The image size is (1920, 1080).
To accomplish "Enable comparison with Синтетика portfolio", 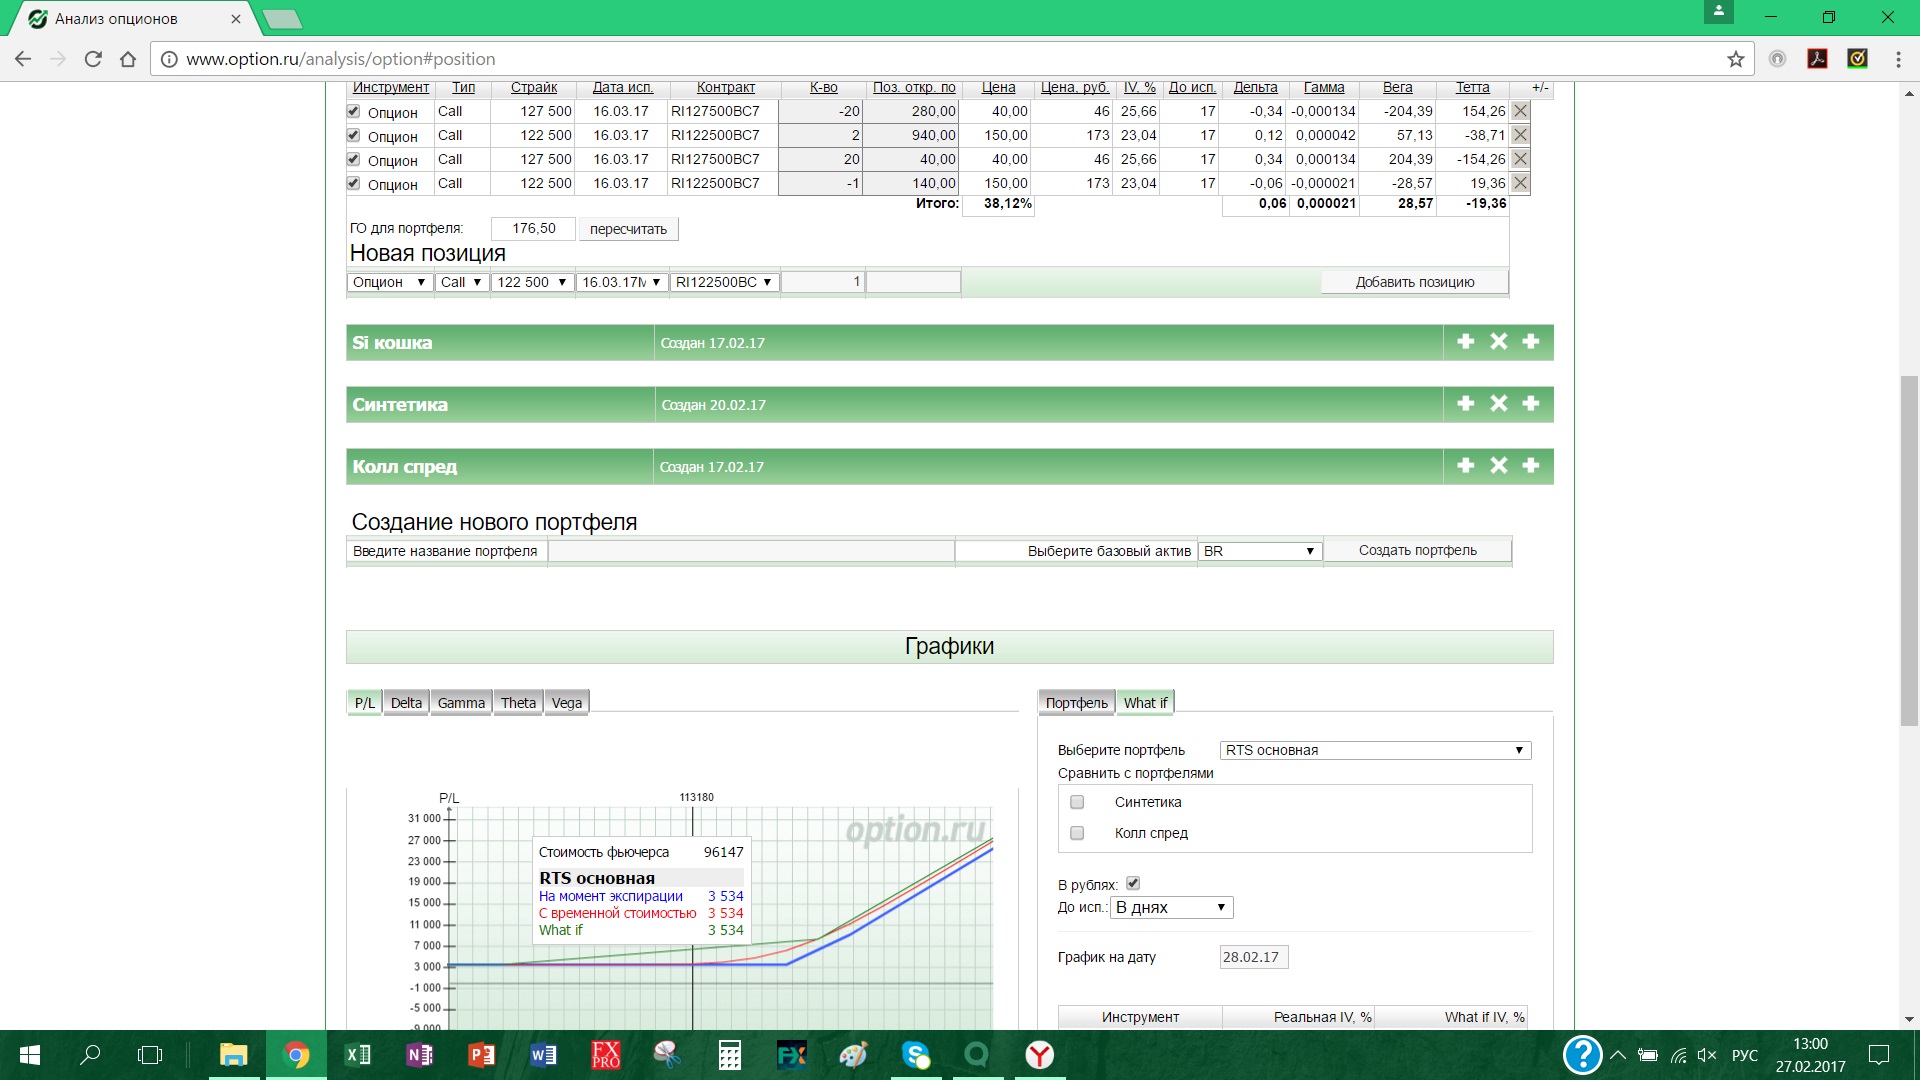I will click(x=1077, y=802).
